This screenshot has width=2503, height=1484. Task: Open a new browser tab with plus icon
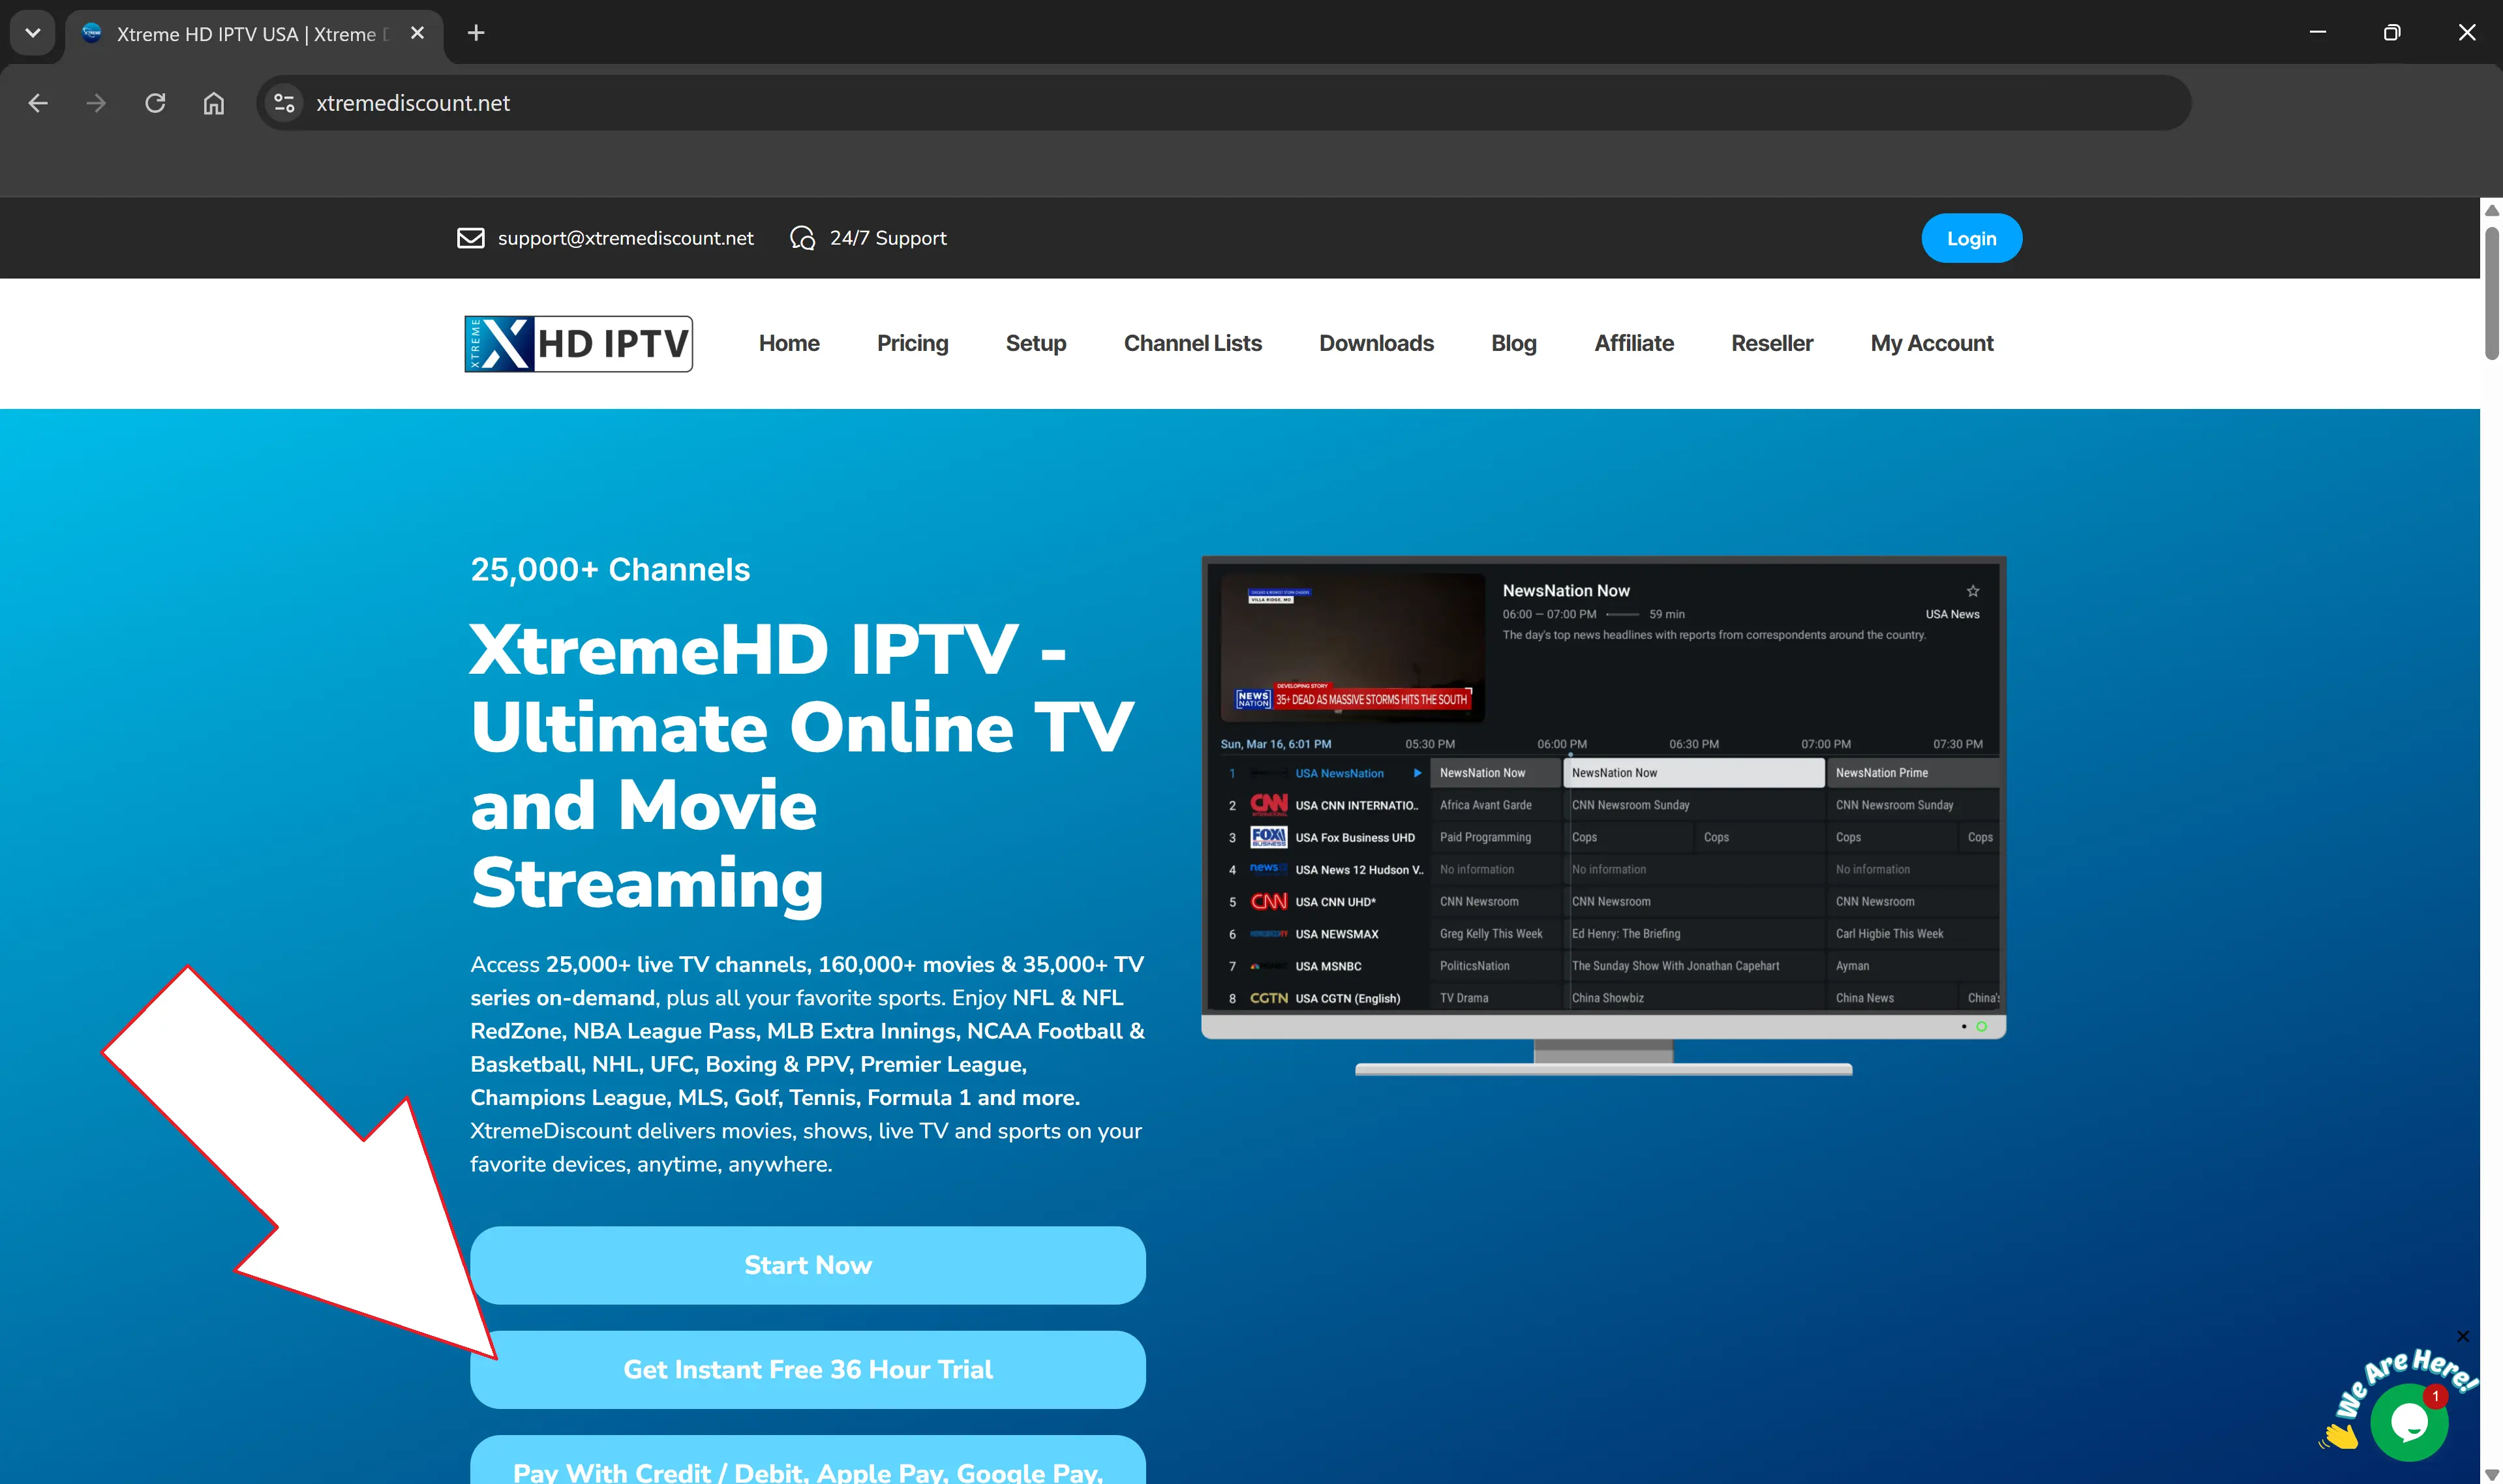(x=476, y=33)
